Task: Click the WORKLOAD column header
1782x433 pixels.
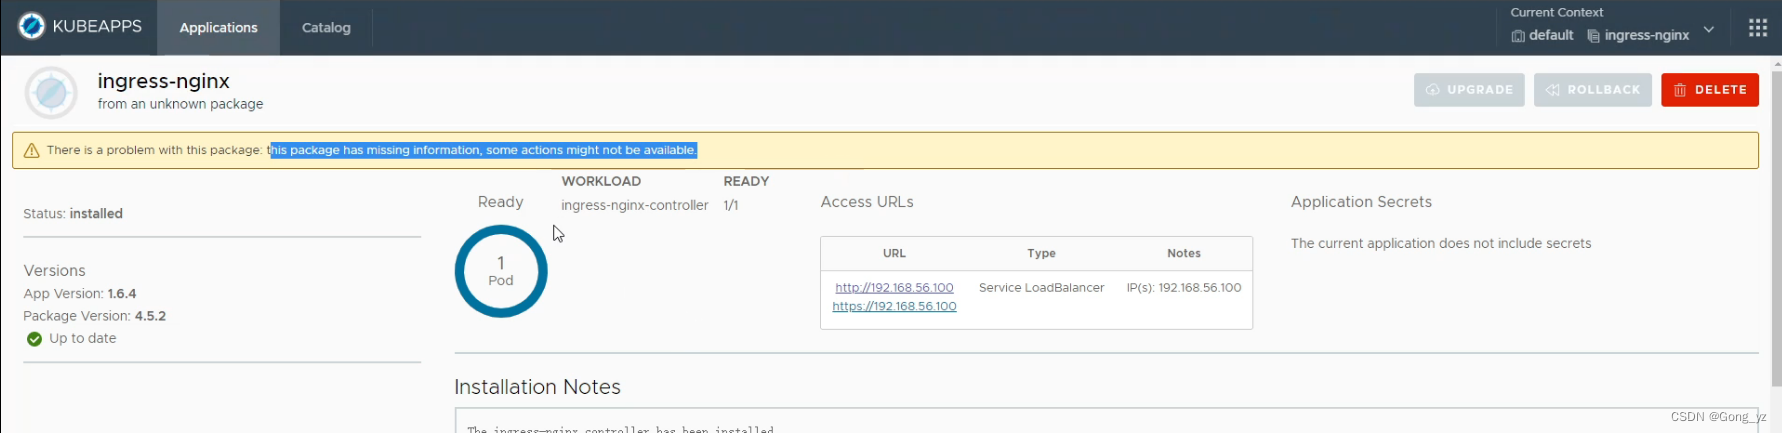Action: click(601, 181)
